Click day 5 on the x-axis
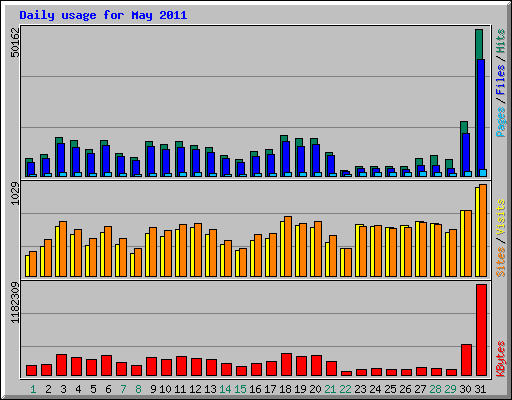The width and height of the screenshot is (512, 400). coord(93,389)
